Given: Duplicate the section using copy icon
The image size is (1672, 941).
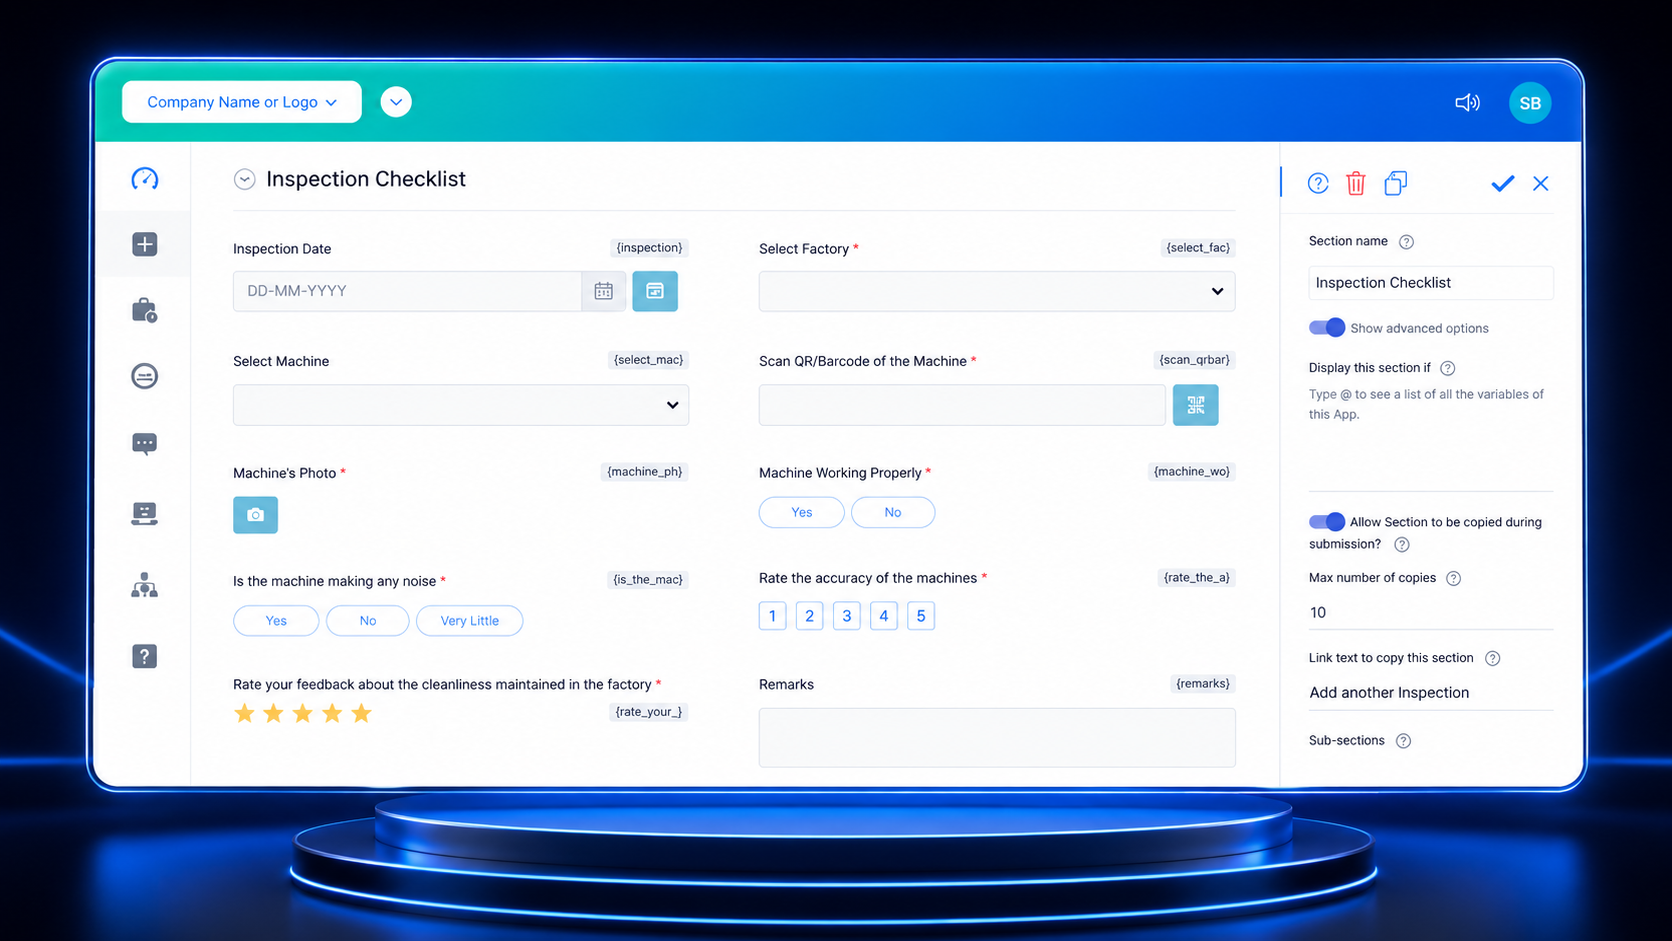Looking at the screenshot, I should point(1395,183).
